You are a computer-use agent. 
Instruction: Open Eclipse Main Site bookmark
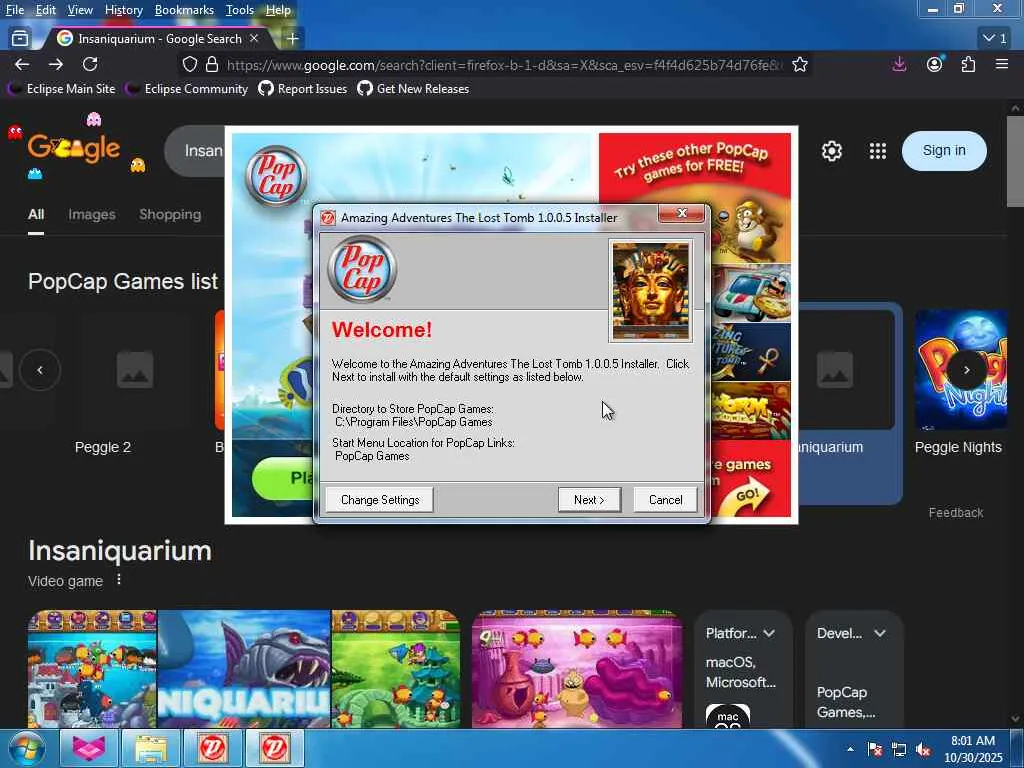pos(61,89)
